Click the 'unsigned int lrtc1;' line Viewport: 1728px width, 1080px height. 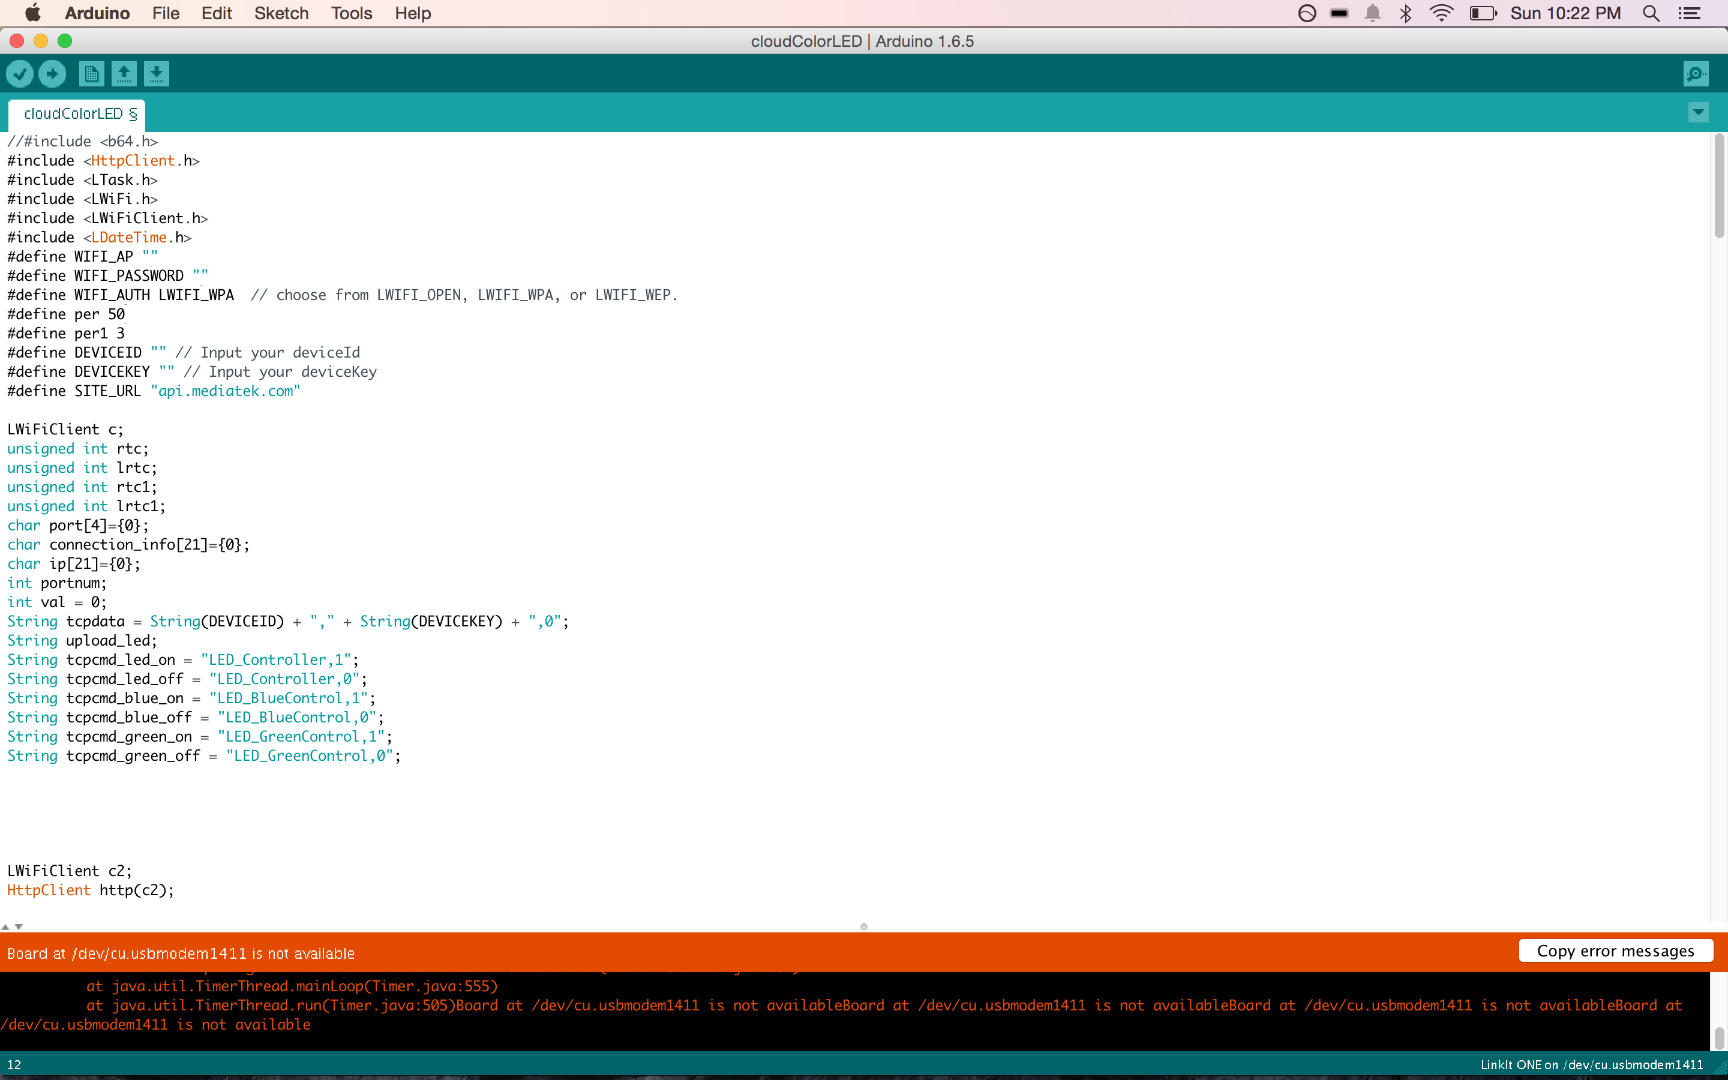[86, 506]
